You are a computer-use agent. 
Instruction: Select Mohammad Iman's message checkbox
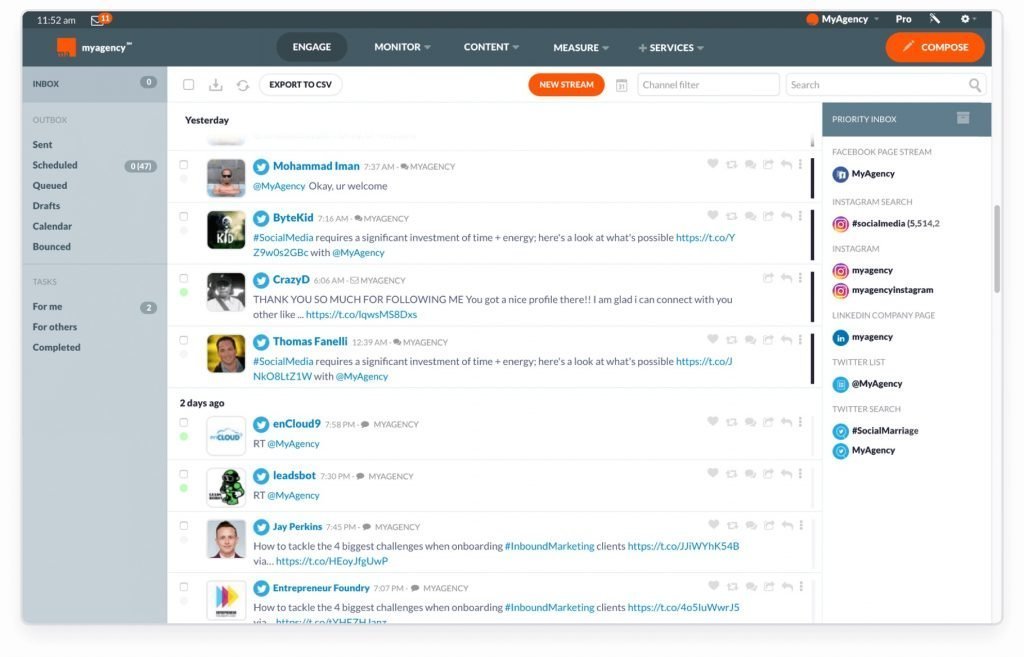pos(184,165)
